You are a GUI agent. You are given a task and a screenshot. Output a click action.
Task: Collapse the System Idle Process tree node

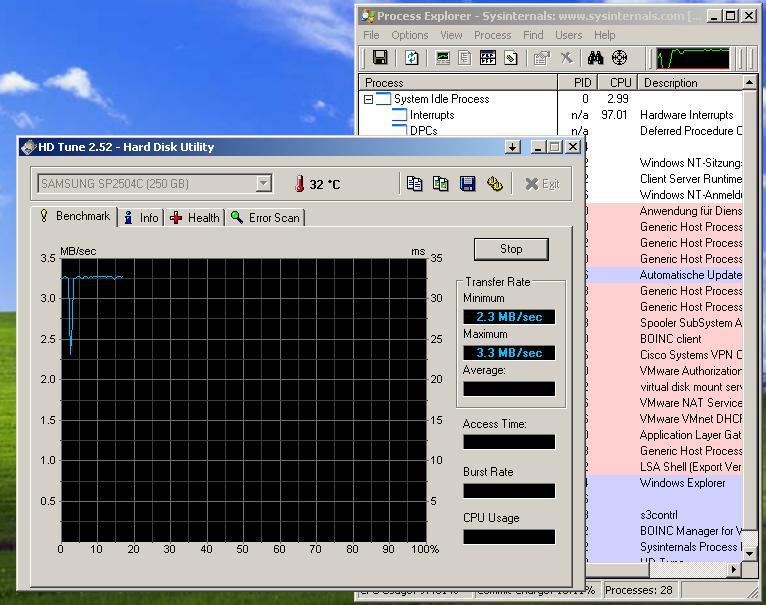tap(368, 99)
